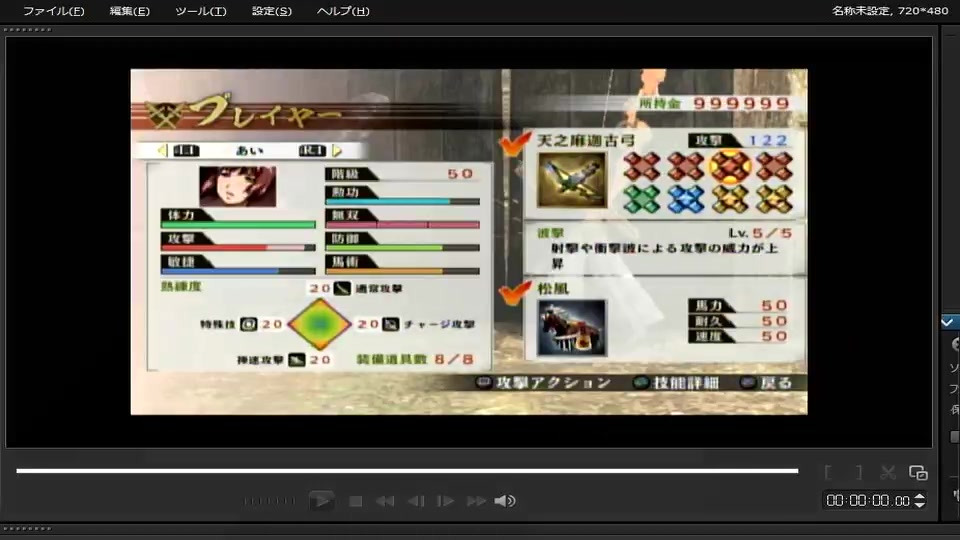Step forward one frame
Screen dimensions: 960x540
445,501
